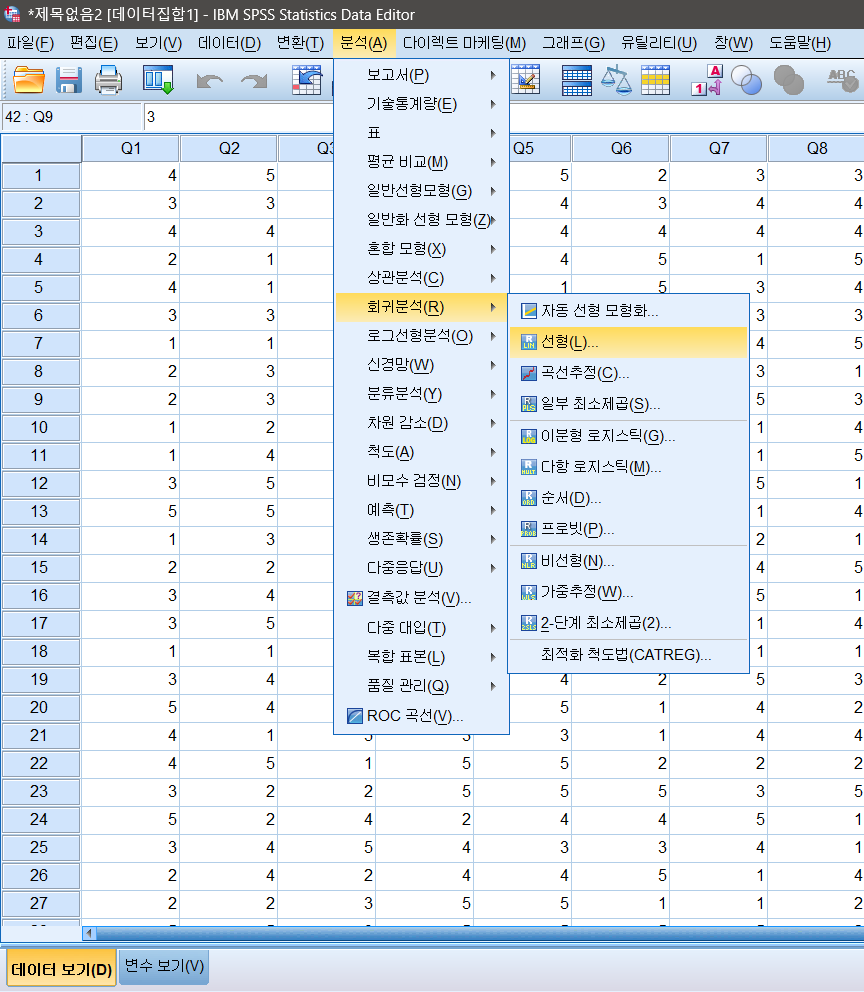Click the Print icon in toolbar
The height and width of the screenshot is (992, 864).
point(108,80)
